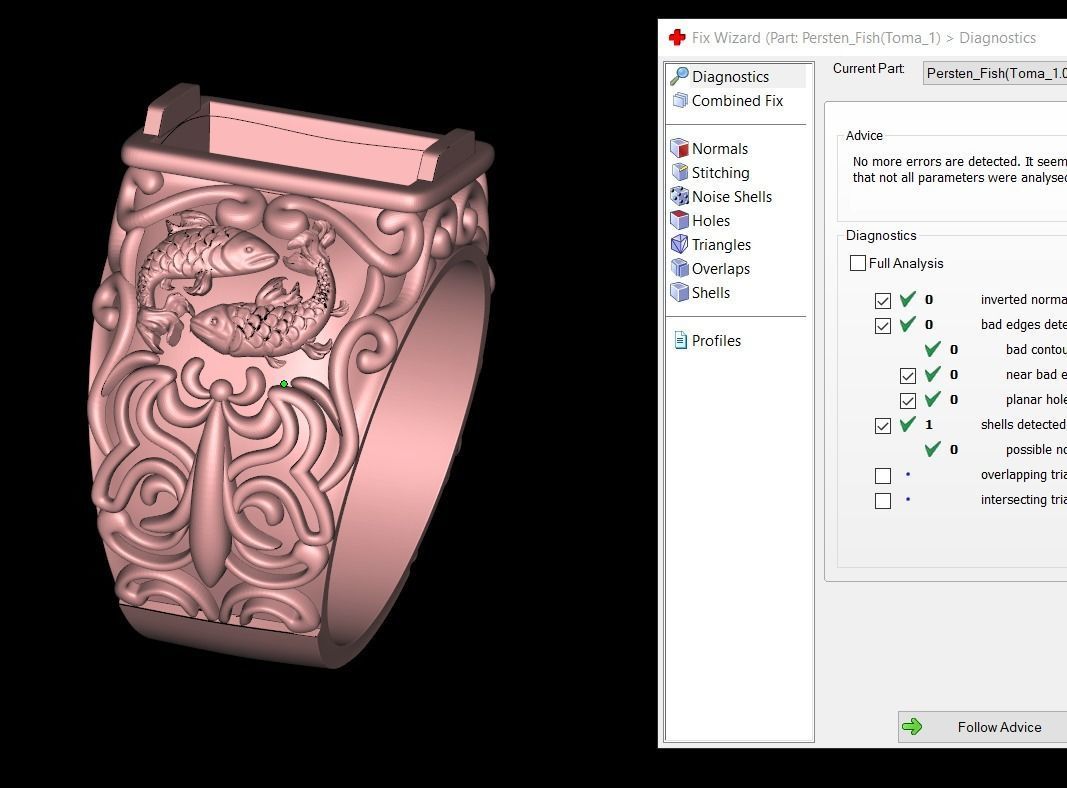Screen dimensions: 1067x788
Task: Click the 'Current Part' label
Action: point(869,69)
